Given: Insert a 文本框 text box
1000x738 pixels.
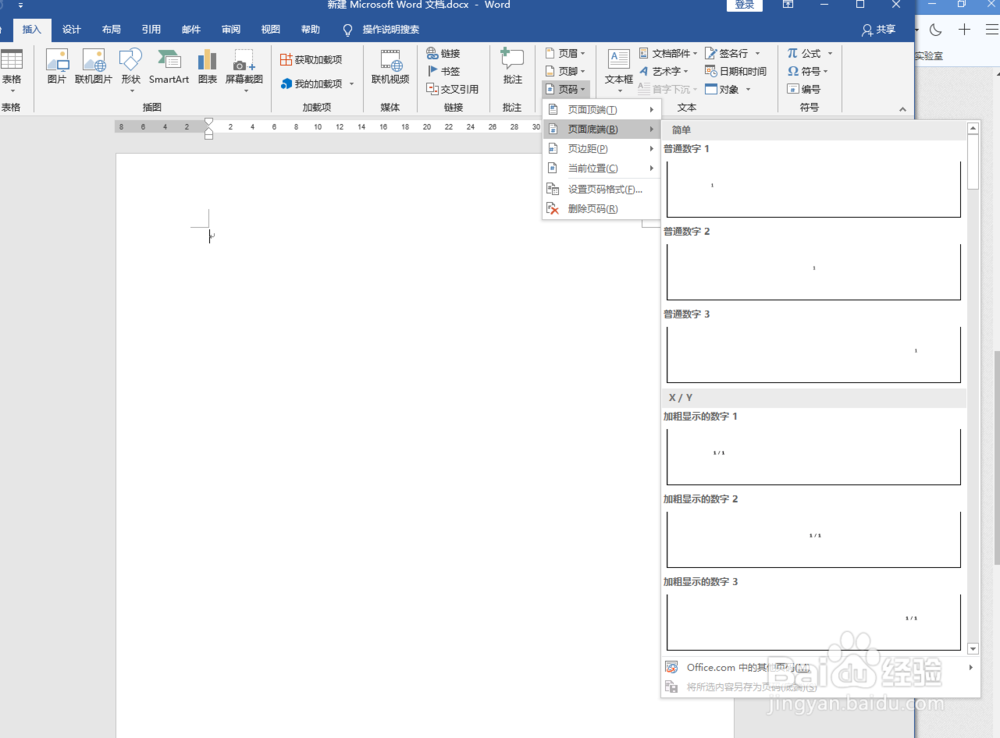Looking at the screenshot, I should [619, 69].
